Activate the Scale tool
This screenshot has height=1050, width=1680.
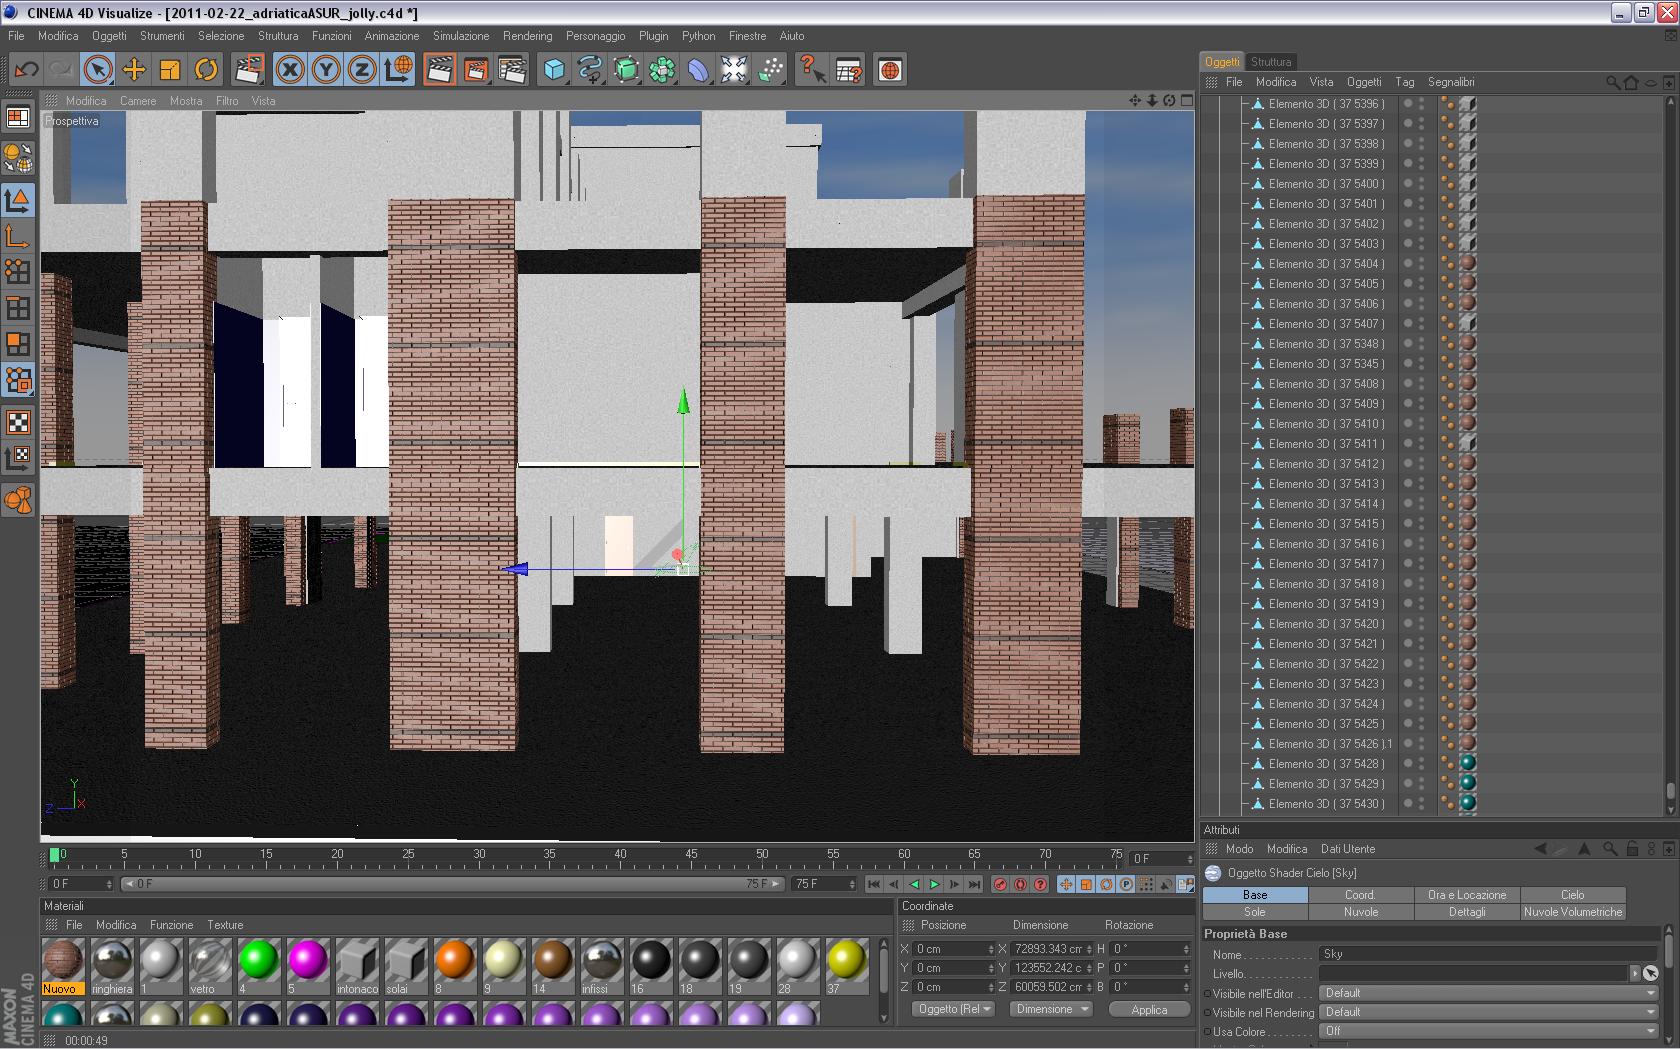(170, 70)
